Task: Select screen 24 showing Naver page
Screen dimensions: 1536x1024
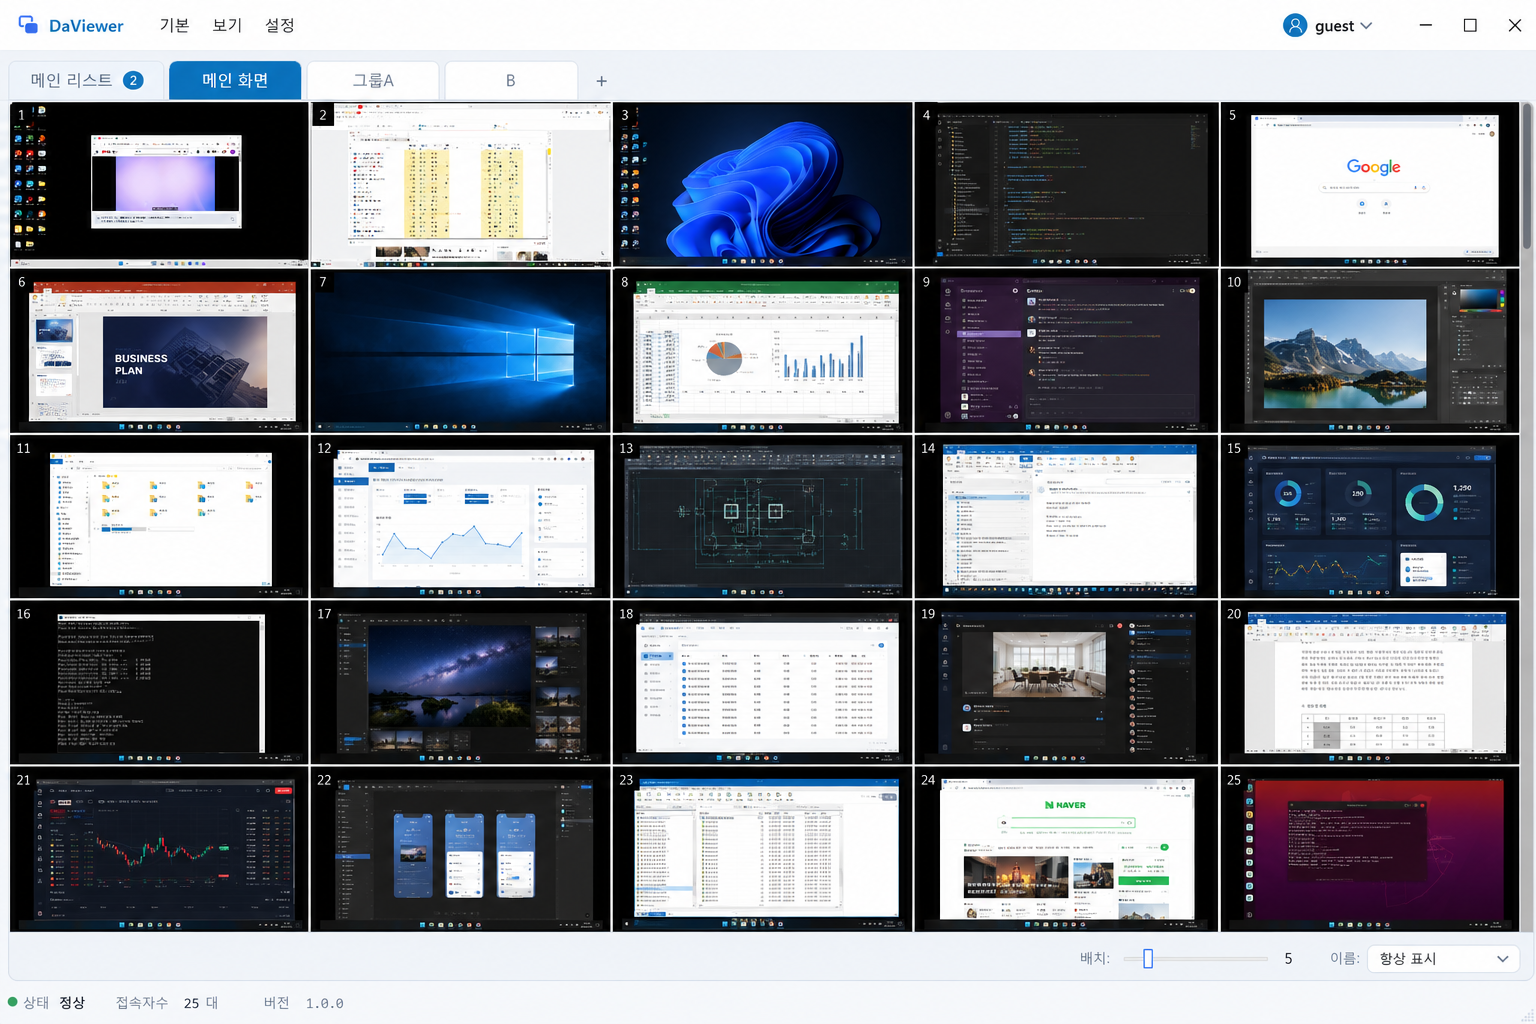Action: tap(1066, 849)
